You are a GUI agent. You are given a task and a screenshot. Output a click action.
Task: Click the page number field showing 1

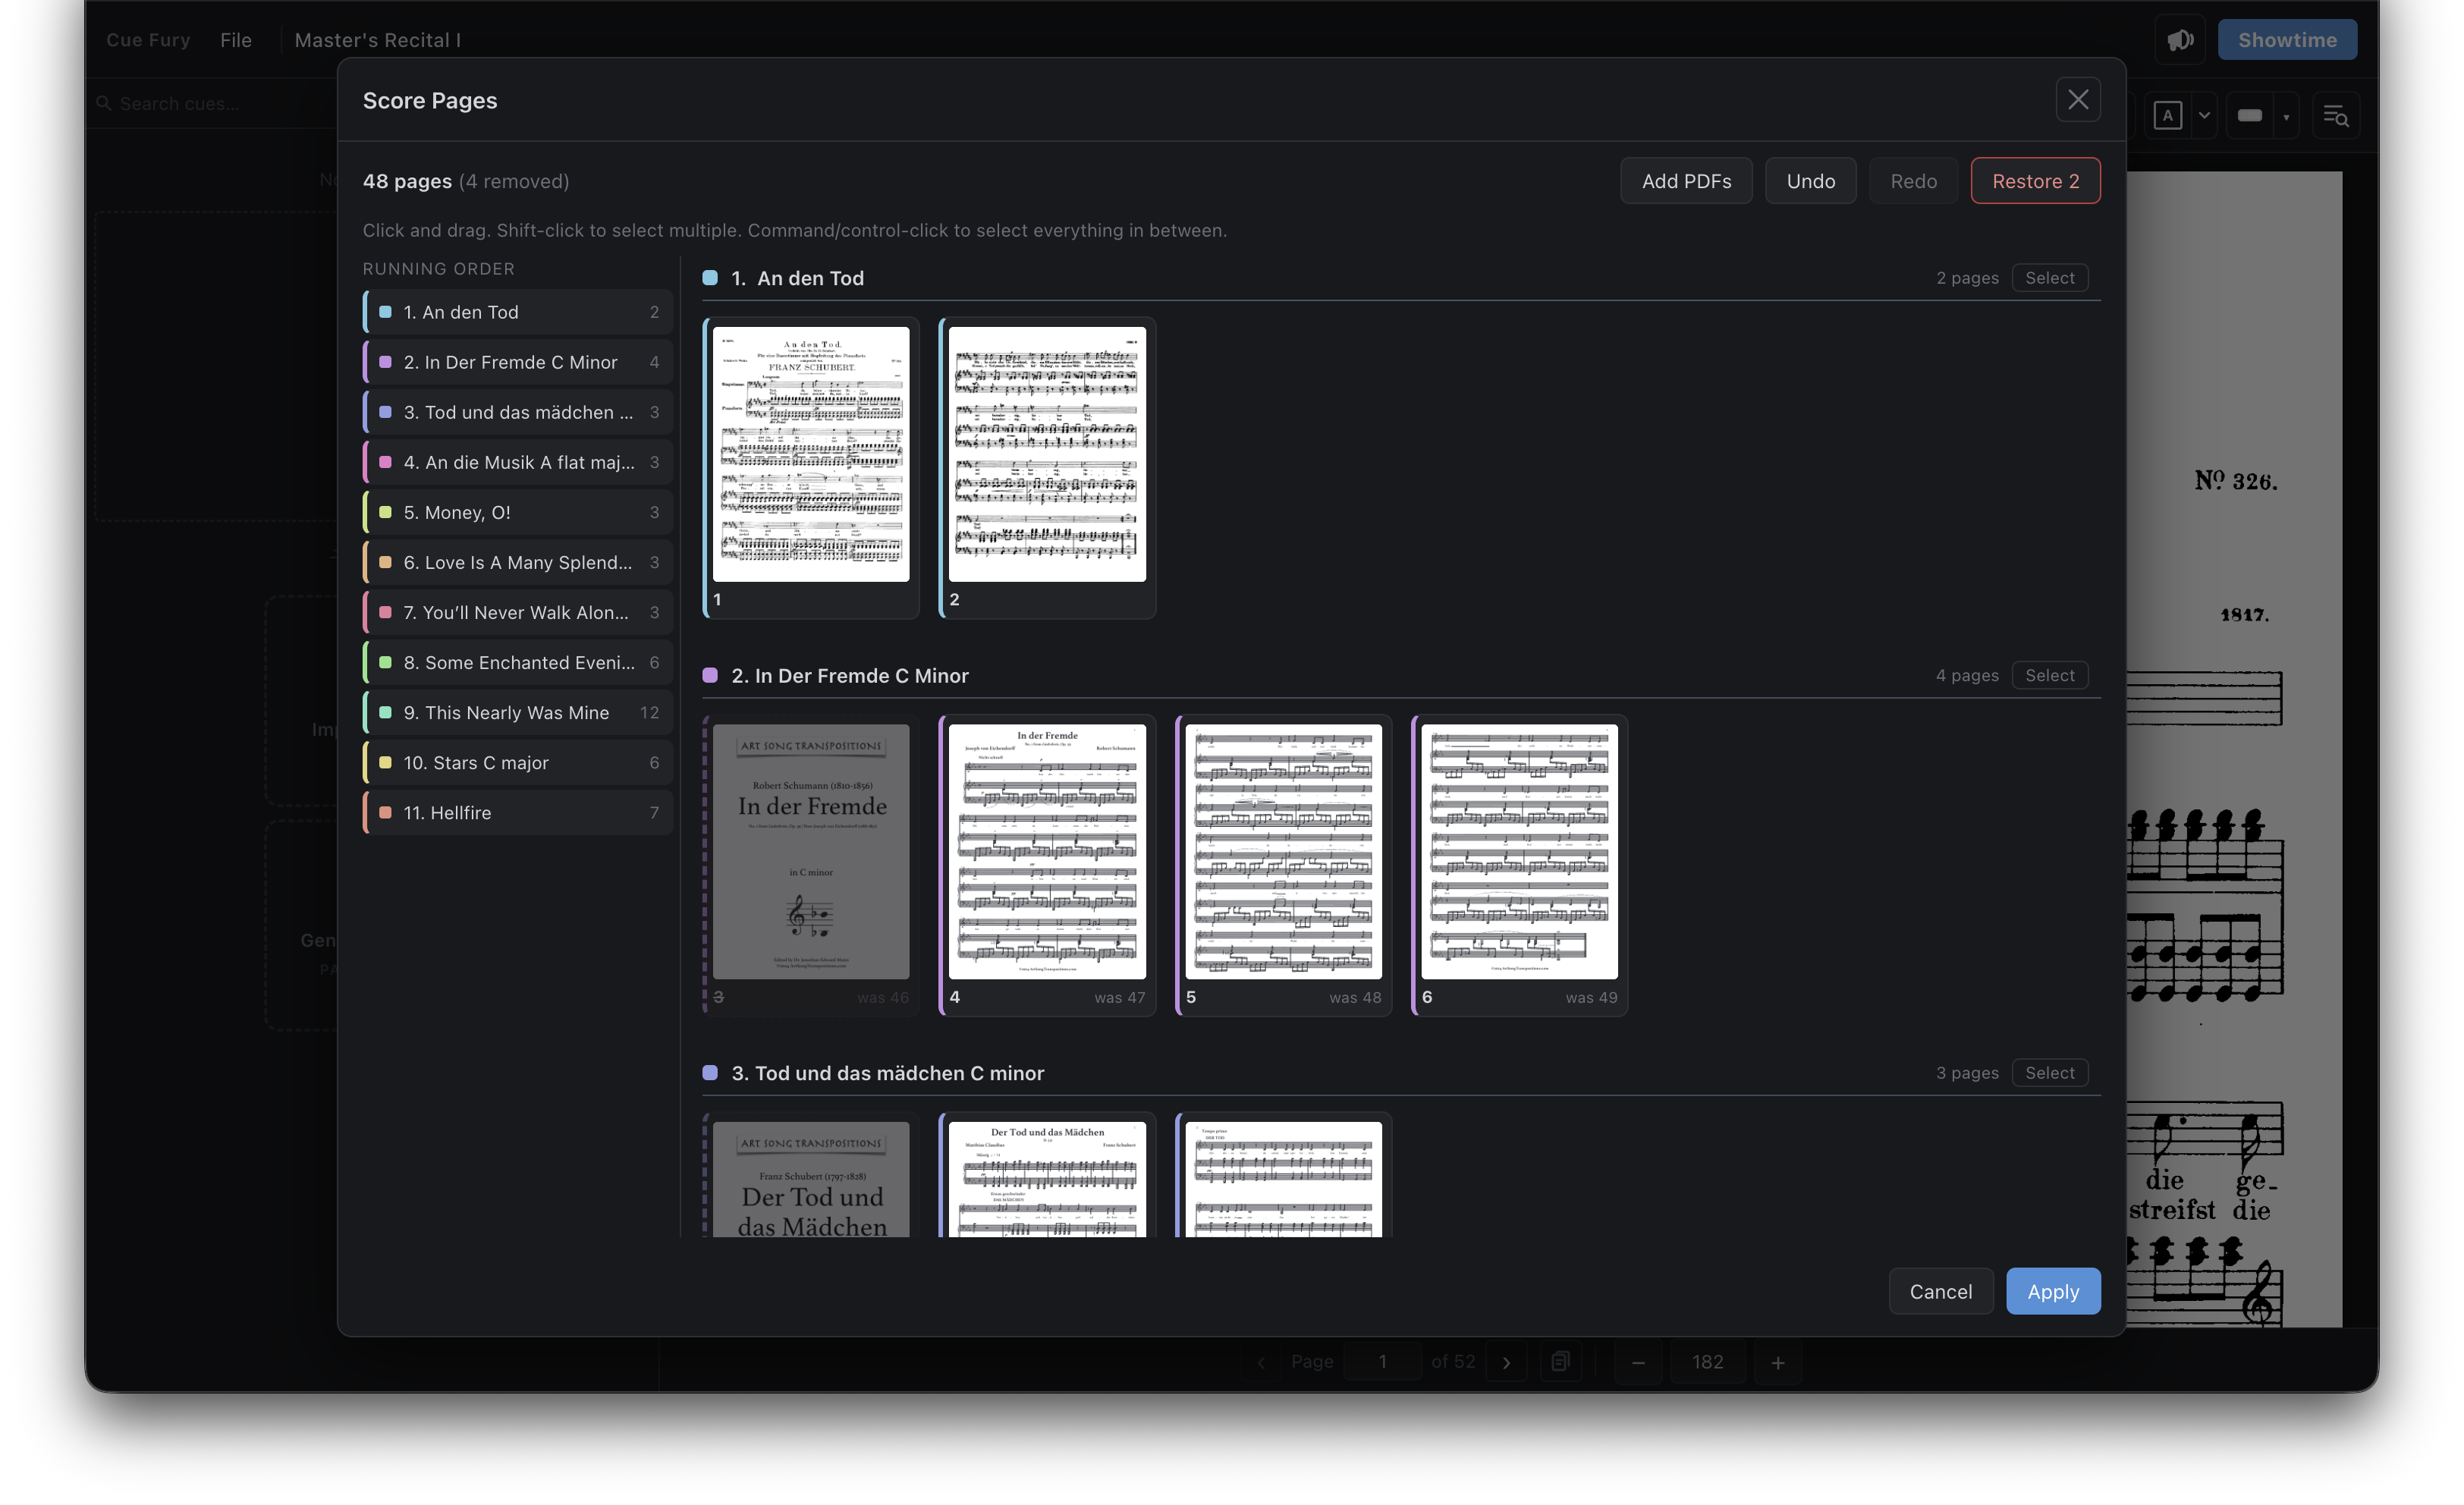pos(1382,1362)
